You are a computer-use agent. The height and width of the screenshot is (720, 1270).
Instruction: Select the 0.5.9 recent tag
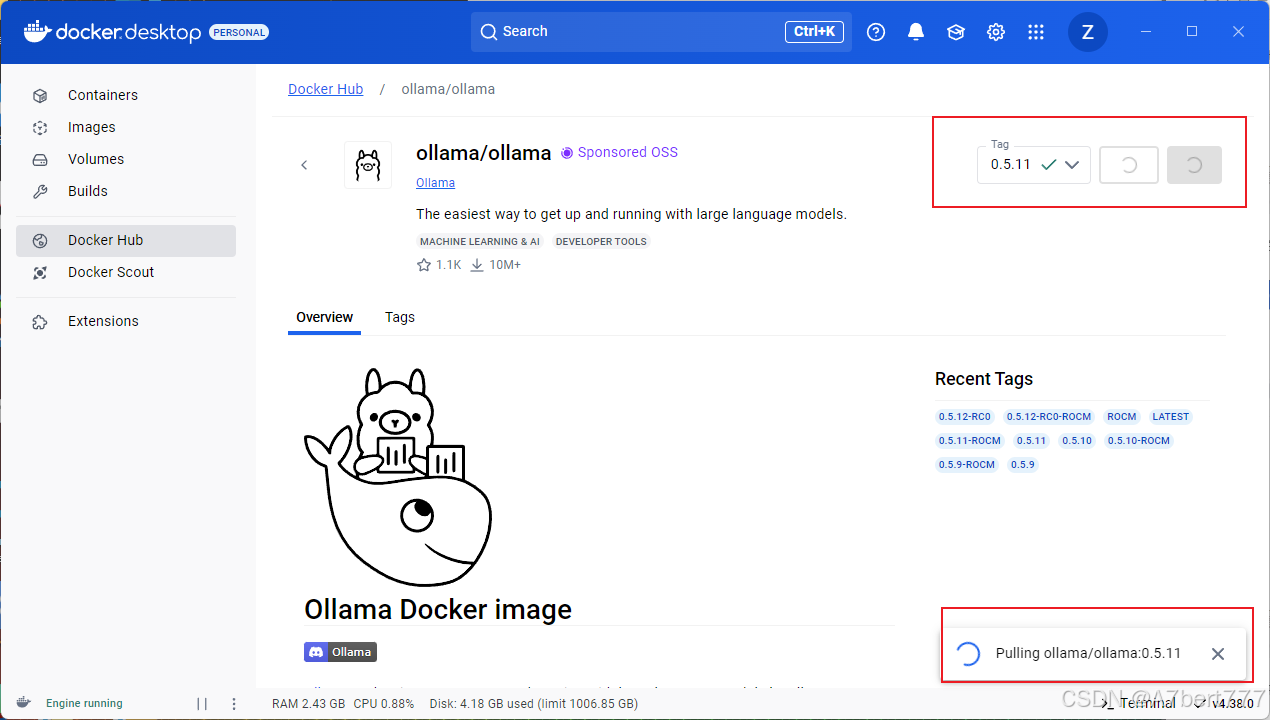1023,465
